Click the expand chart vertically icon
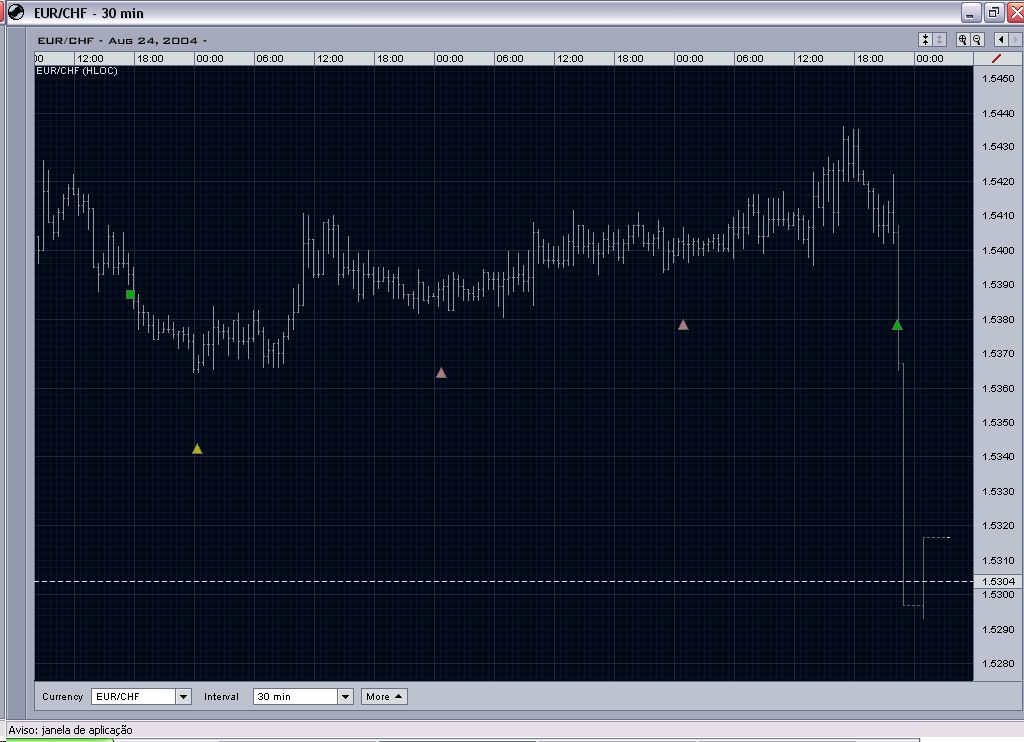 click(x=938, y=40)
